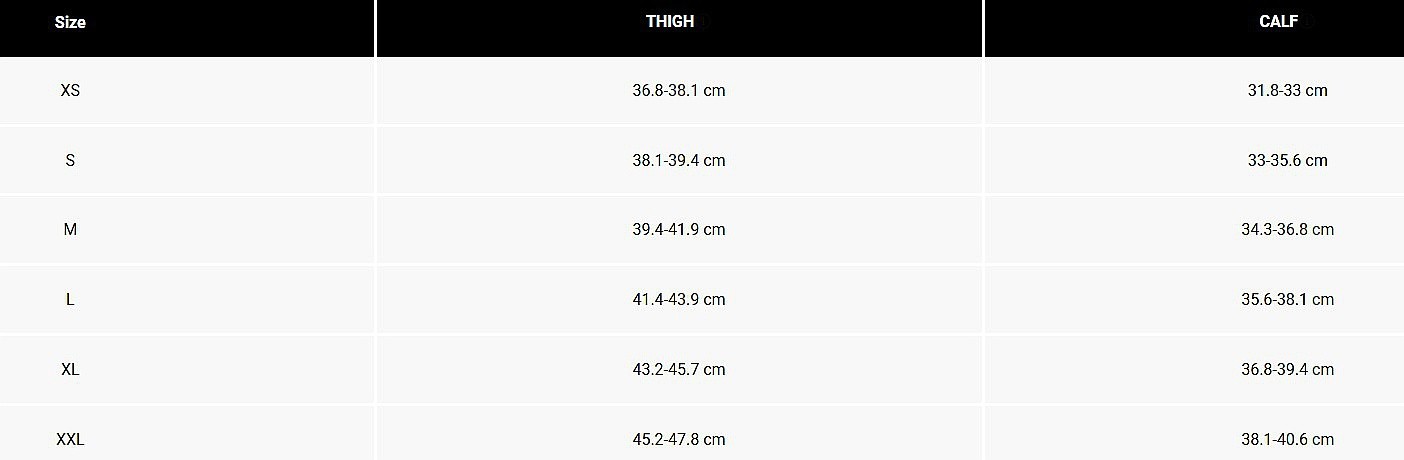The image size is (1404, 460).
Task: Select the XL size row label
Action: (x=70, y=369)
